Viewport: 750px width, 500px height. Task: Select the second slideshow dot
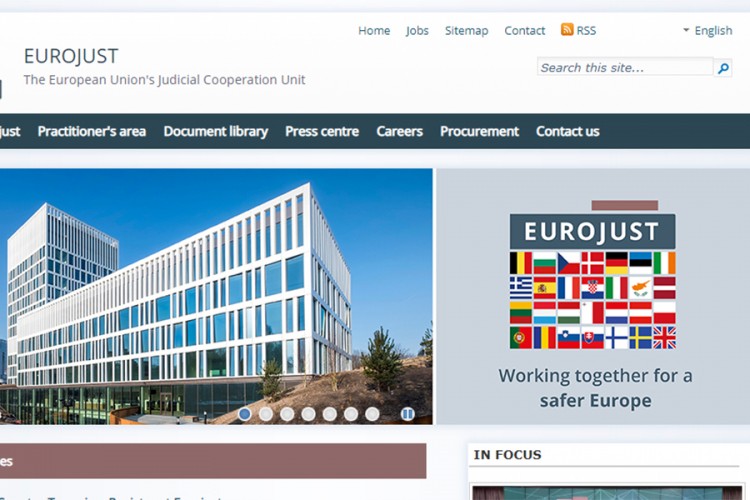(266, 414)
